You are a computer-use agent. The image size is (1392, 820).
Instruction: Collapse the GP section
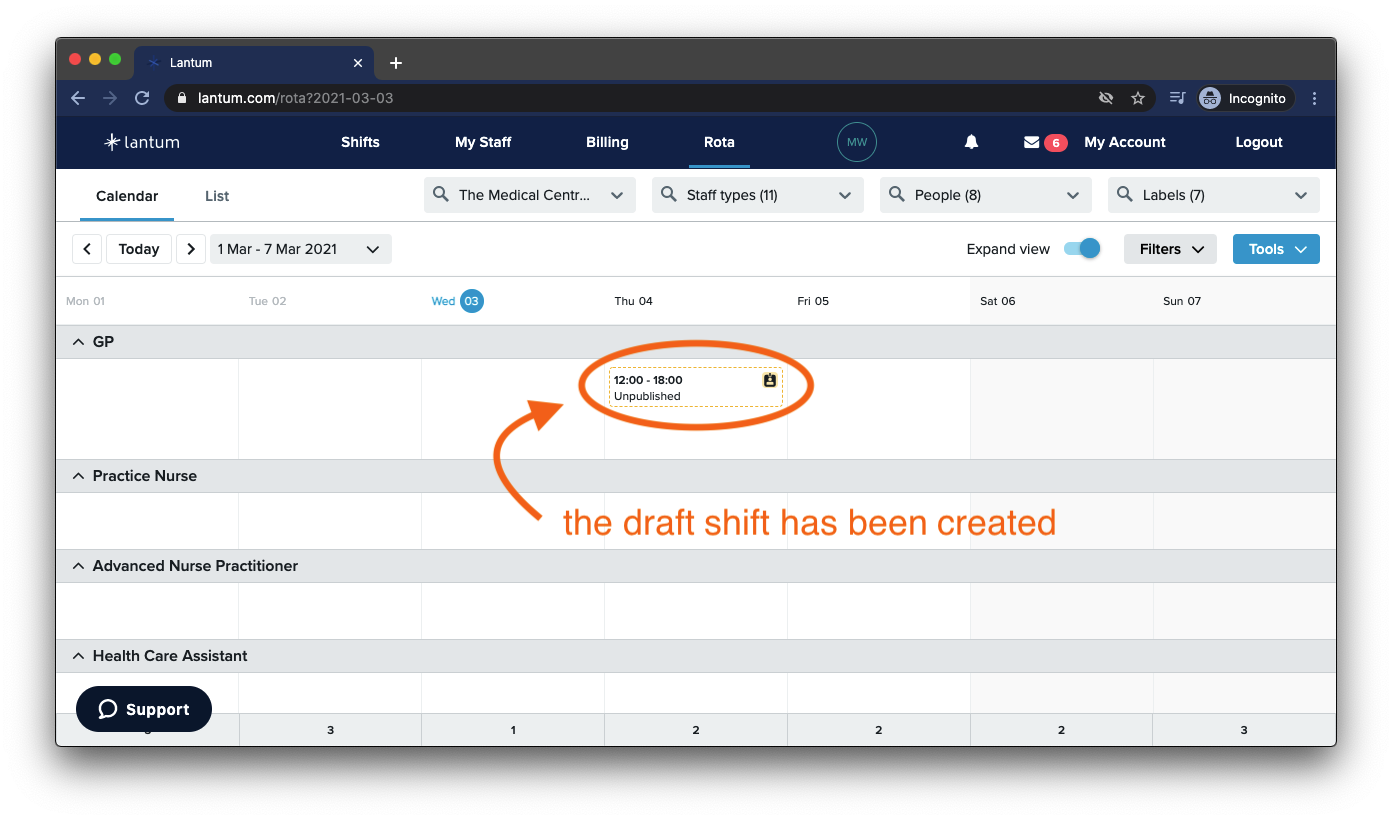pyautogui.click(x=79, y=342)
